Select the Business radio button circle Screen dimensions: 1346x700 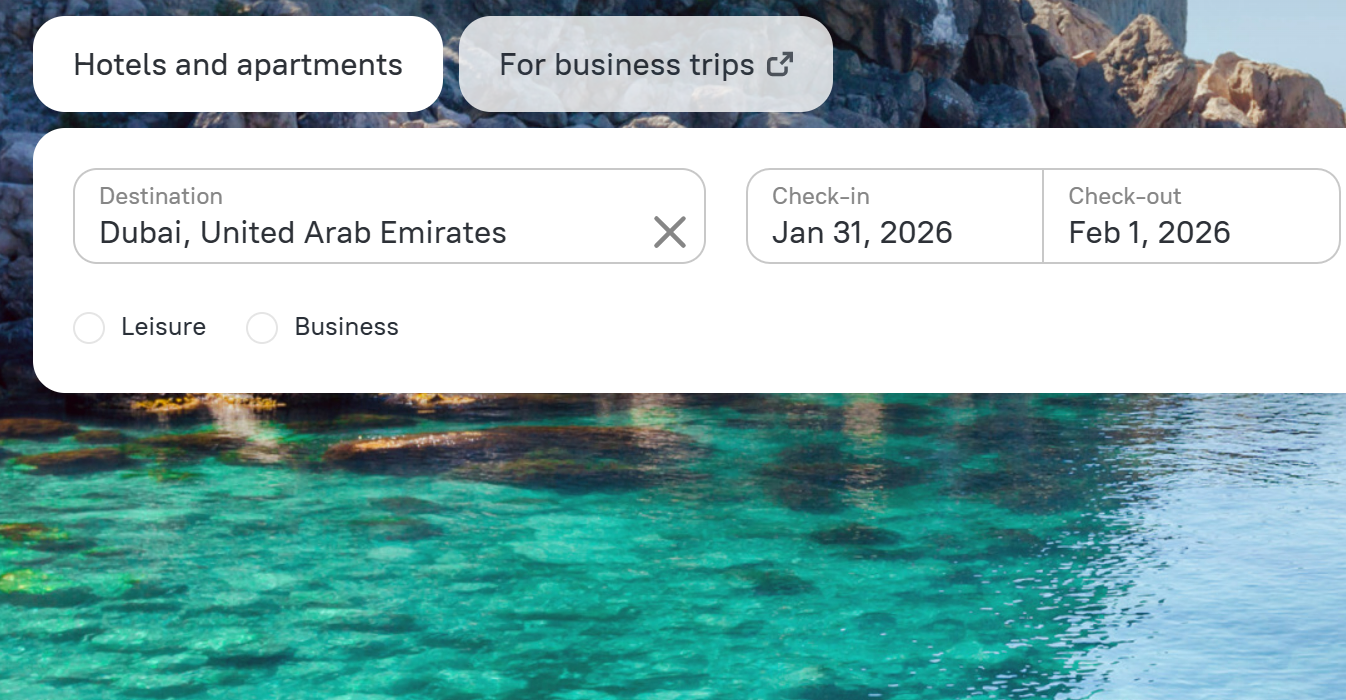pyautogui.click(x=262, y=328)
